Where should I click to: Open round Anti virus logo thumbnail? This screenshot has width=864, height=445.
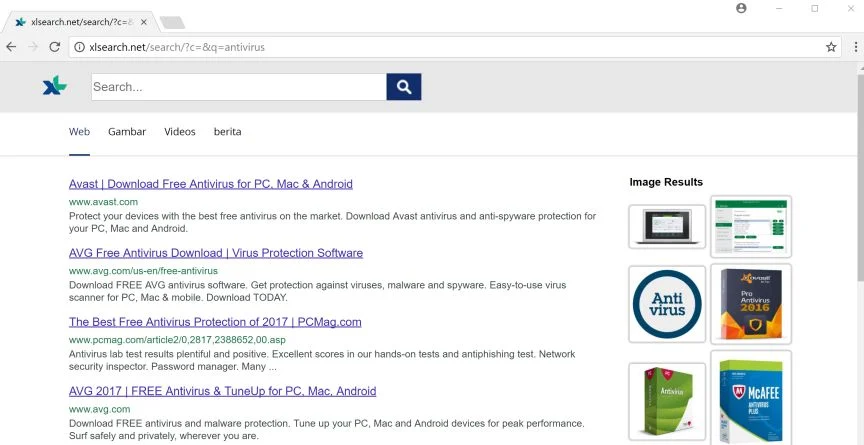667,304
